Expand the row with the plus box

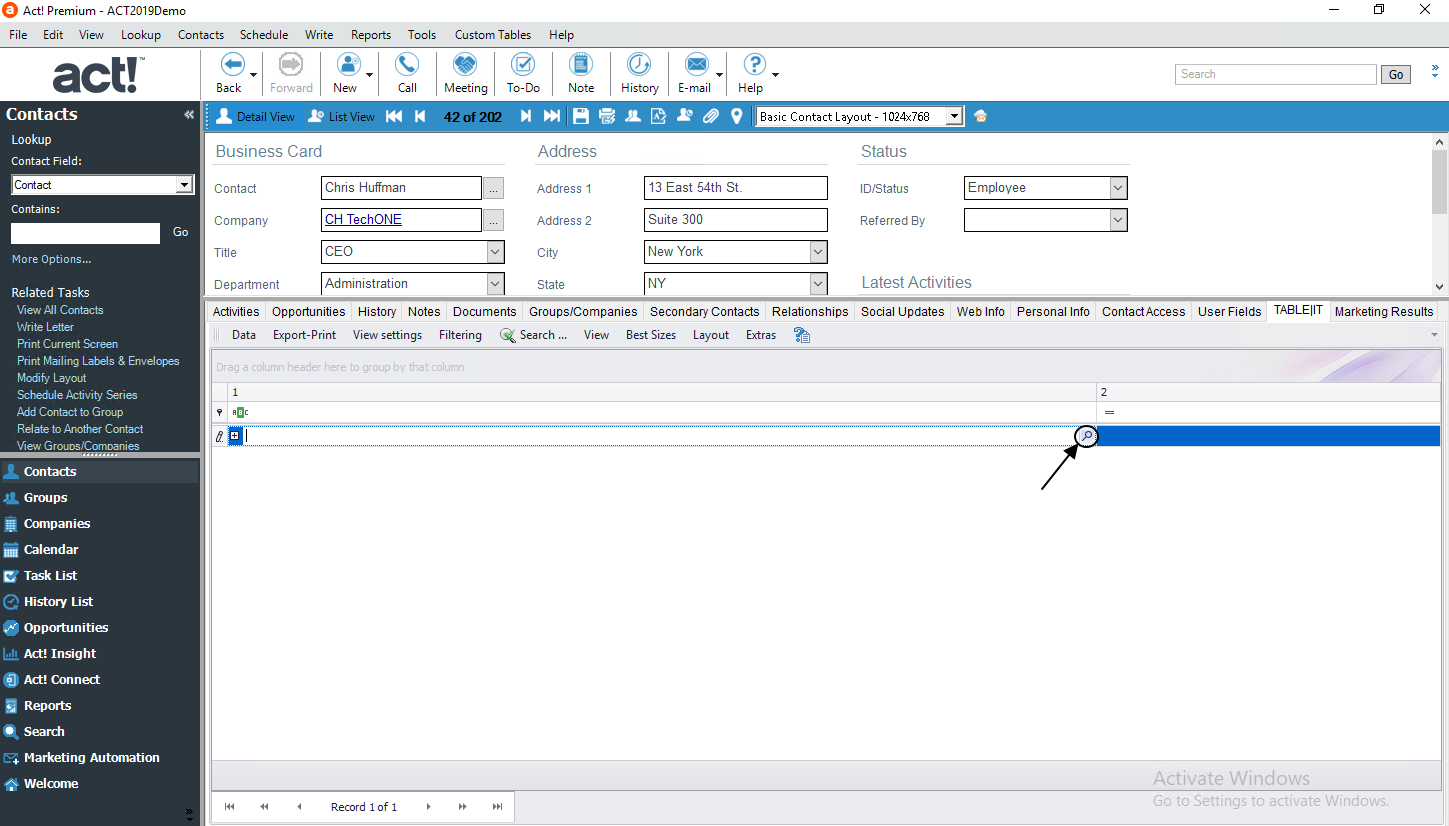coord(235,436)
